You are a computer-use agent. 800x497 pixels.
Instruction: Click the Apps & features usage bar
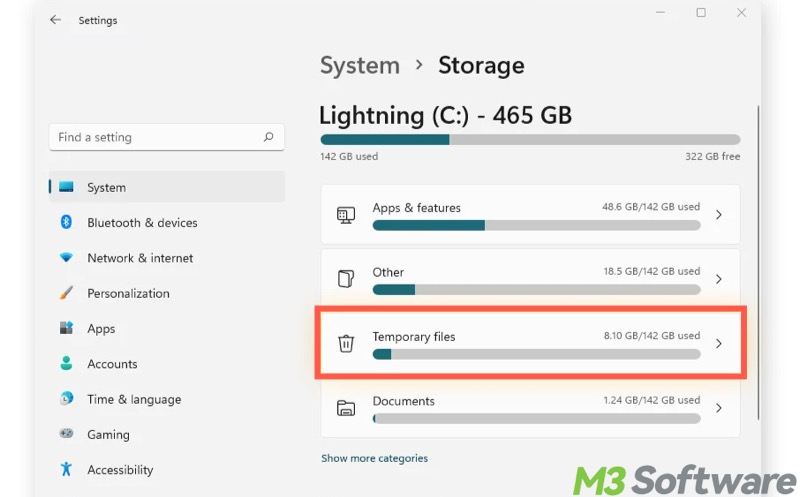click(x=536, y=225)
